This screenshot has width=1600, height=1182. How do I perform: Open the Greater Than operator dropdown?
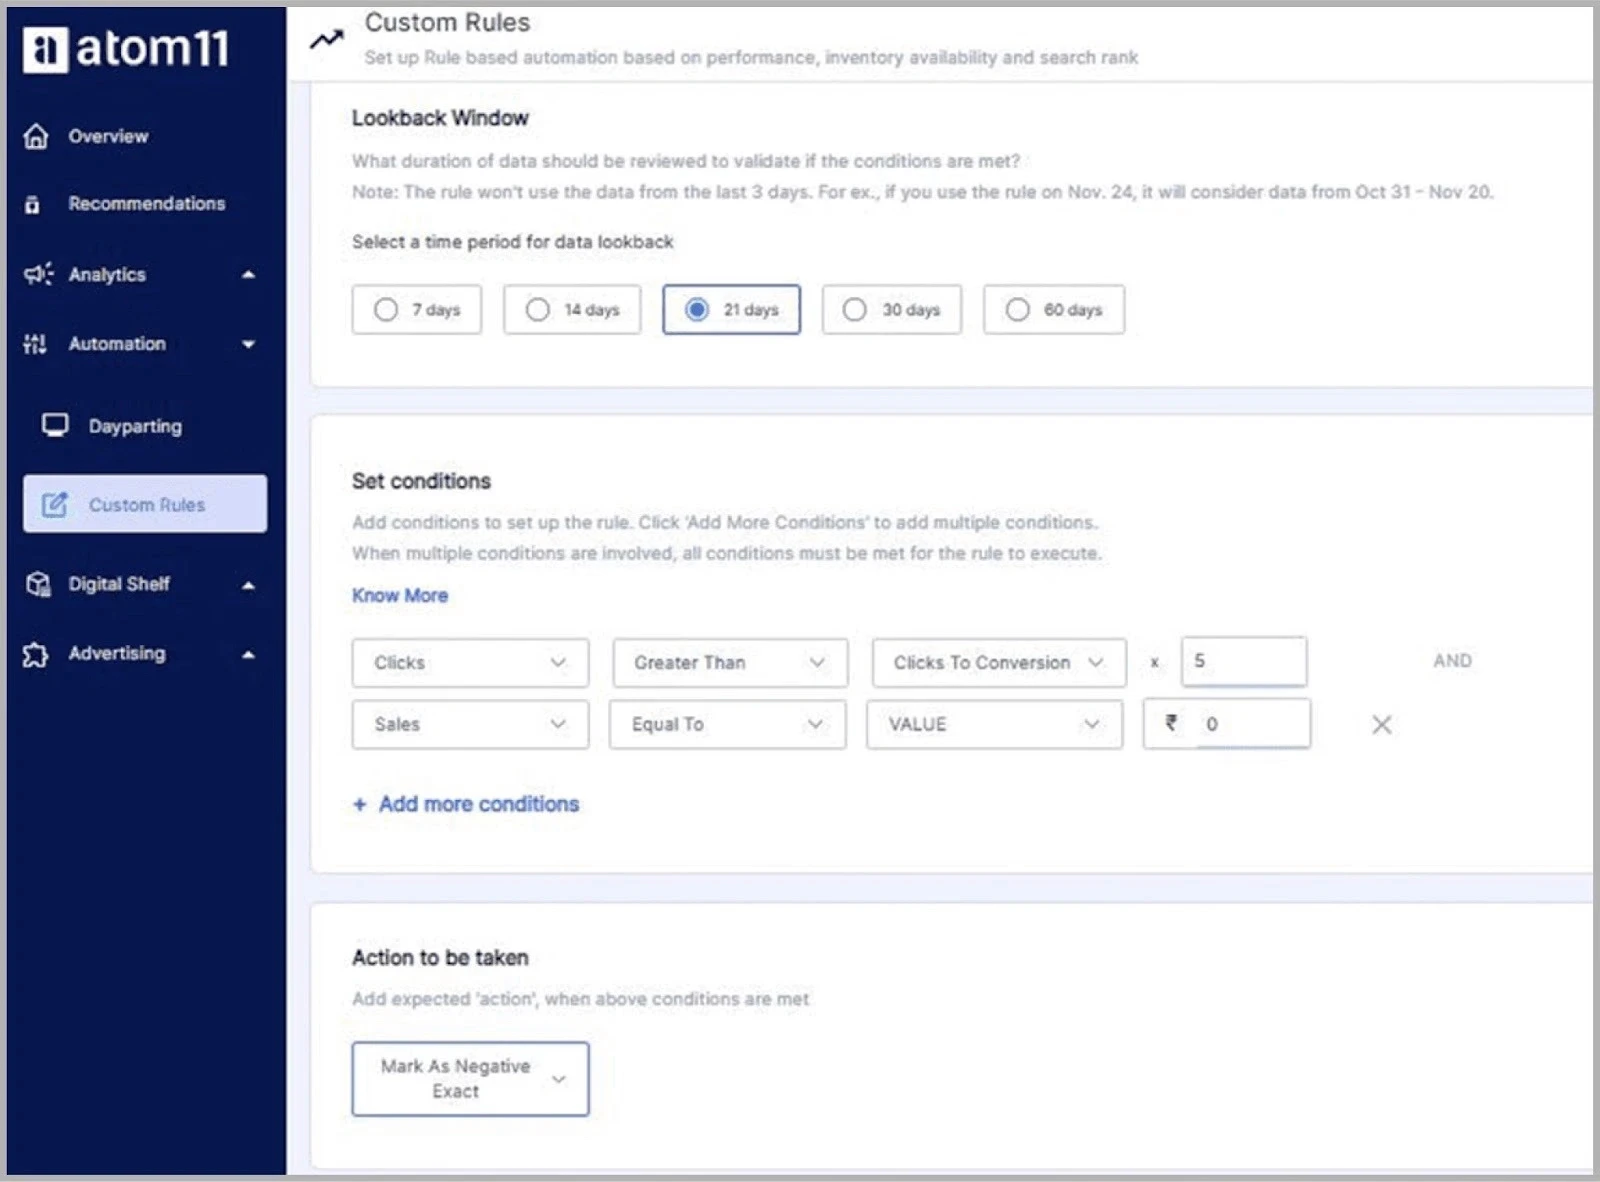click(x=730, y=663)
